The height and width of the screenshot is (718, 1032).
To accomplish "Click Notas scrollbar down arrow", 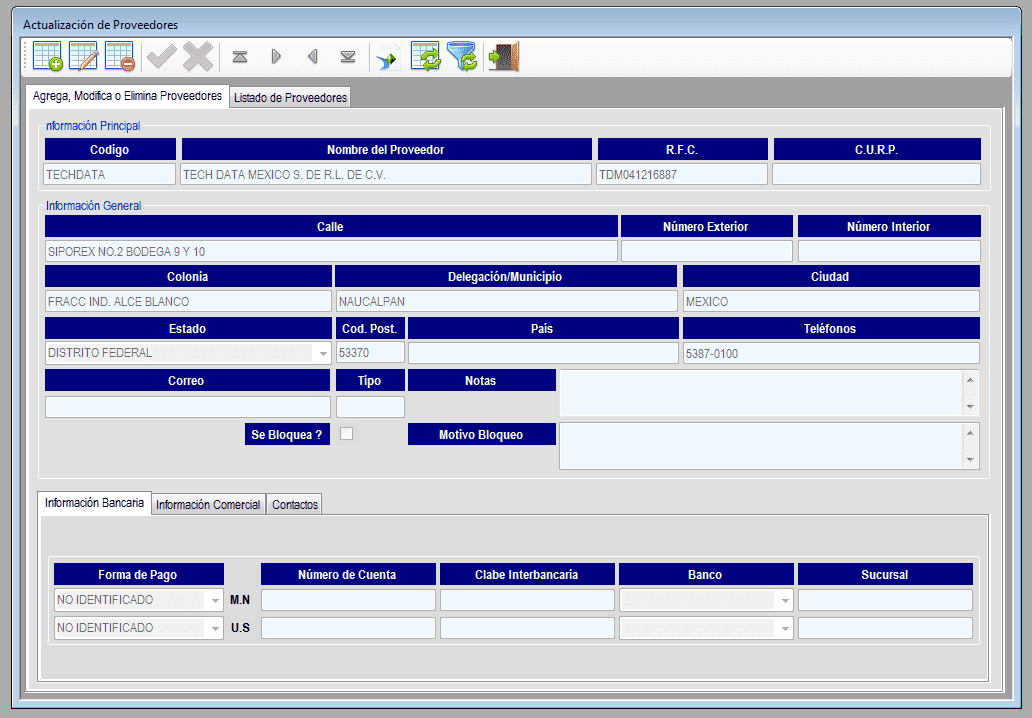I will 970,407.
